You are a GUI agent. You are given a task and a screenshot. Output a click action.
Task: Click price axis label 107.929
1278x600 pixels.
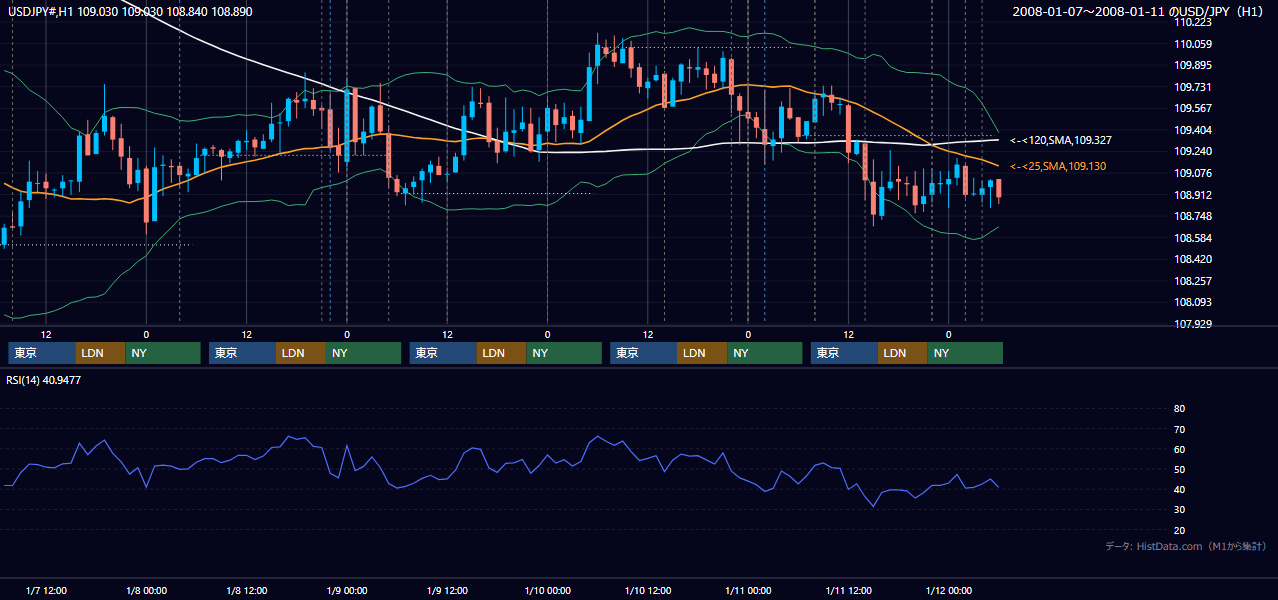1195,324
